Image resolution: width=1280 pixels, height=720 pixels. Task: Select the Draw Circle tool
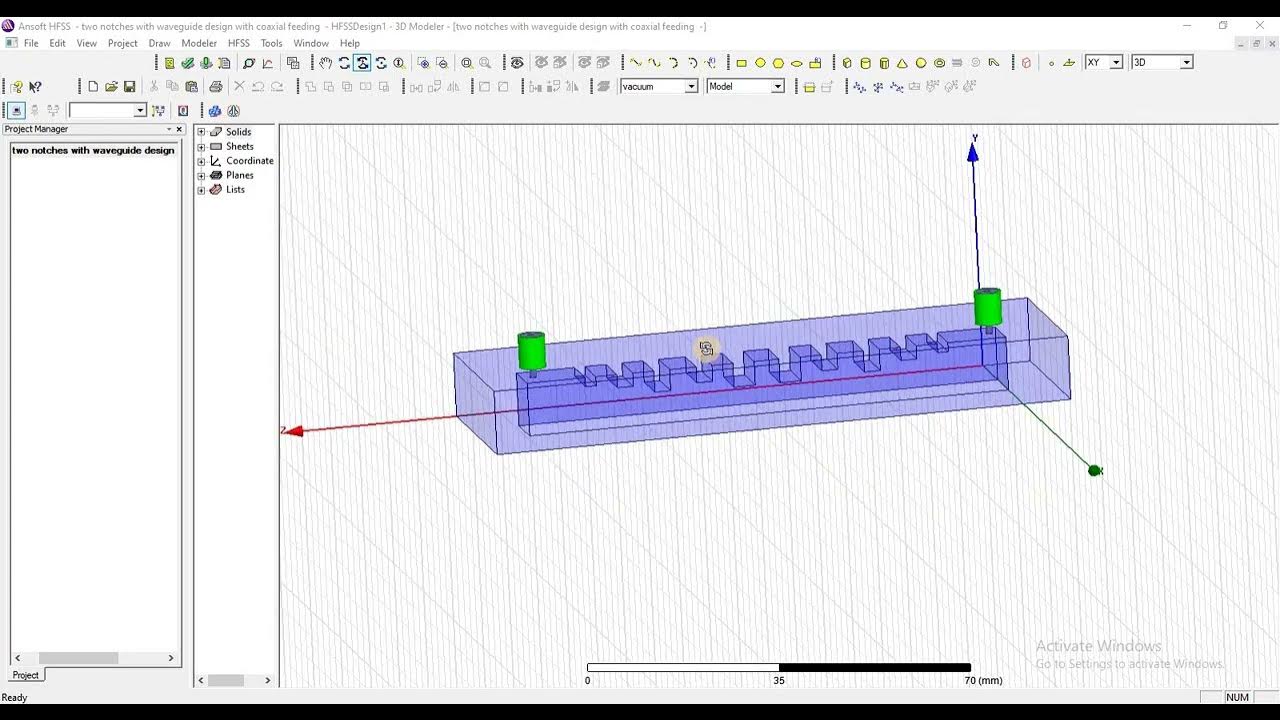760,63
